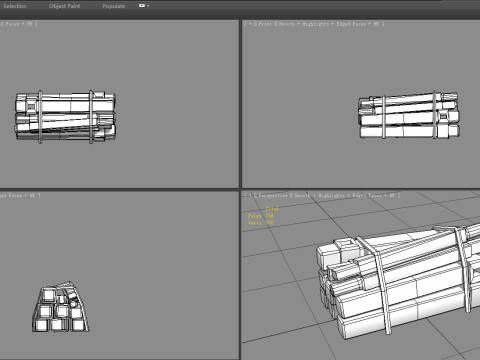480x360 pixels.
Task: Open Perspective viewport Smooth + Highlights shading menu
Action: 320,195
